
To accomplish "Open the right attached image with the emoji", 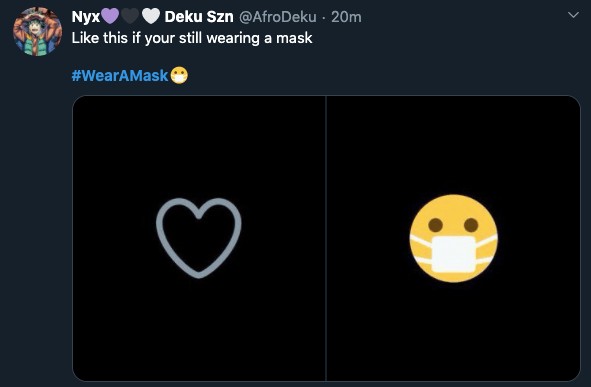I will [453, 238].
